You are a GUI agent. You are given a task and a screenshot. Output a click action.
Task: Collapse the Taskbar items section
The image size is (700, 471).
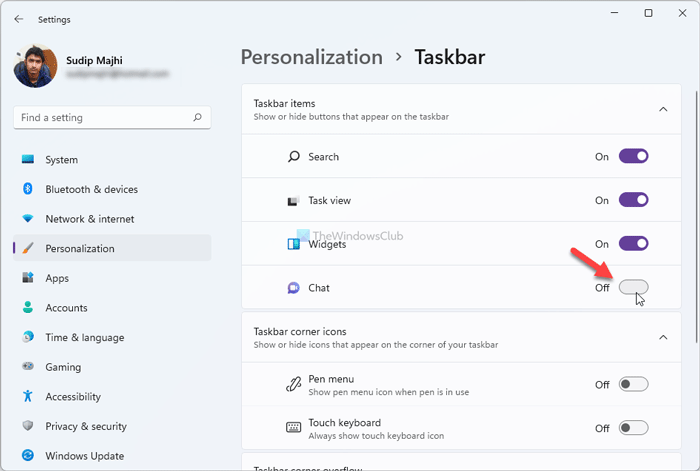tap(662, 109)
